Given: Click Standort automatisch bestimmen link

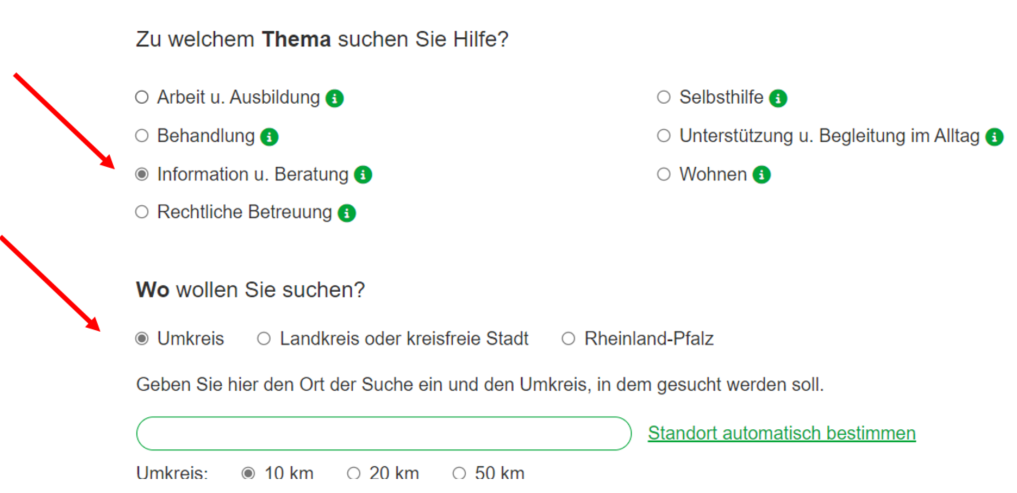Looking at the screenshot, I should click(782, 433).
